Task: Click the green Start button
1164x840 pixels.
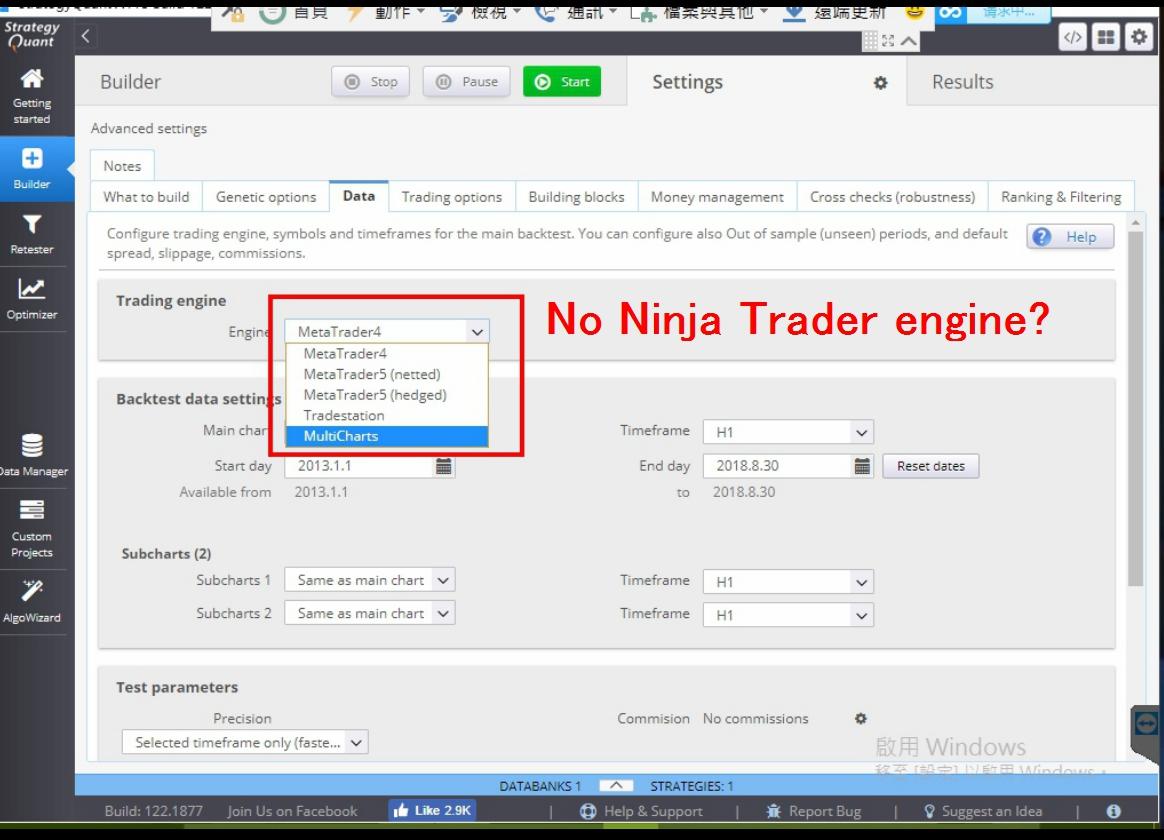Action: click(562, 82)
